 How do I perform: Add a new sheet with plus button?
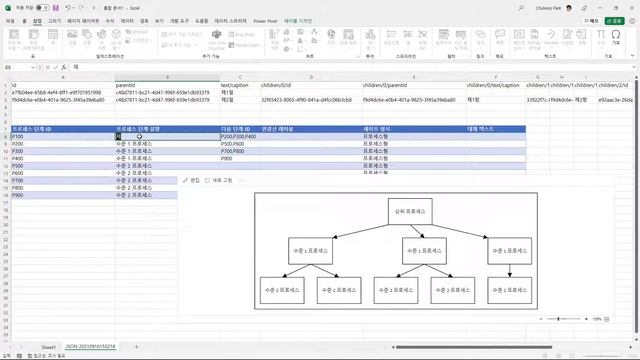136,347
